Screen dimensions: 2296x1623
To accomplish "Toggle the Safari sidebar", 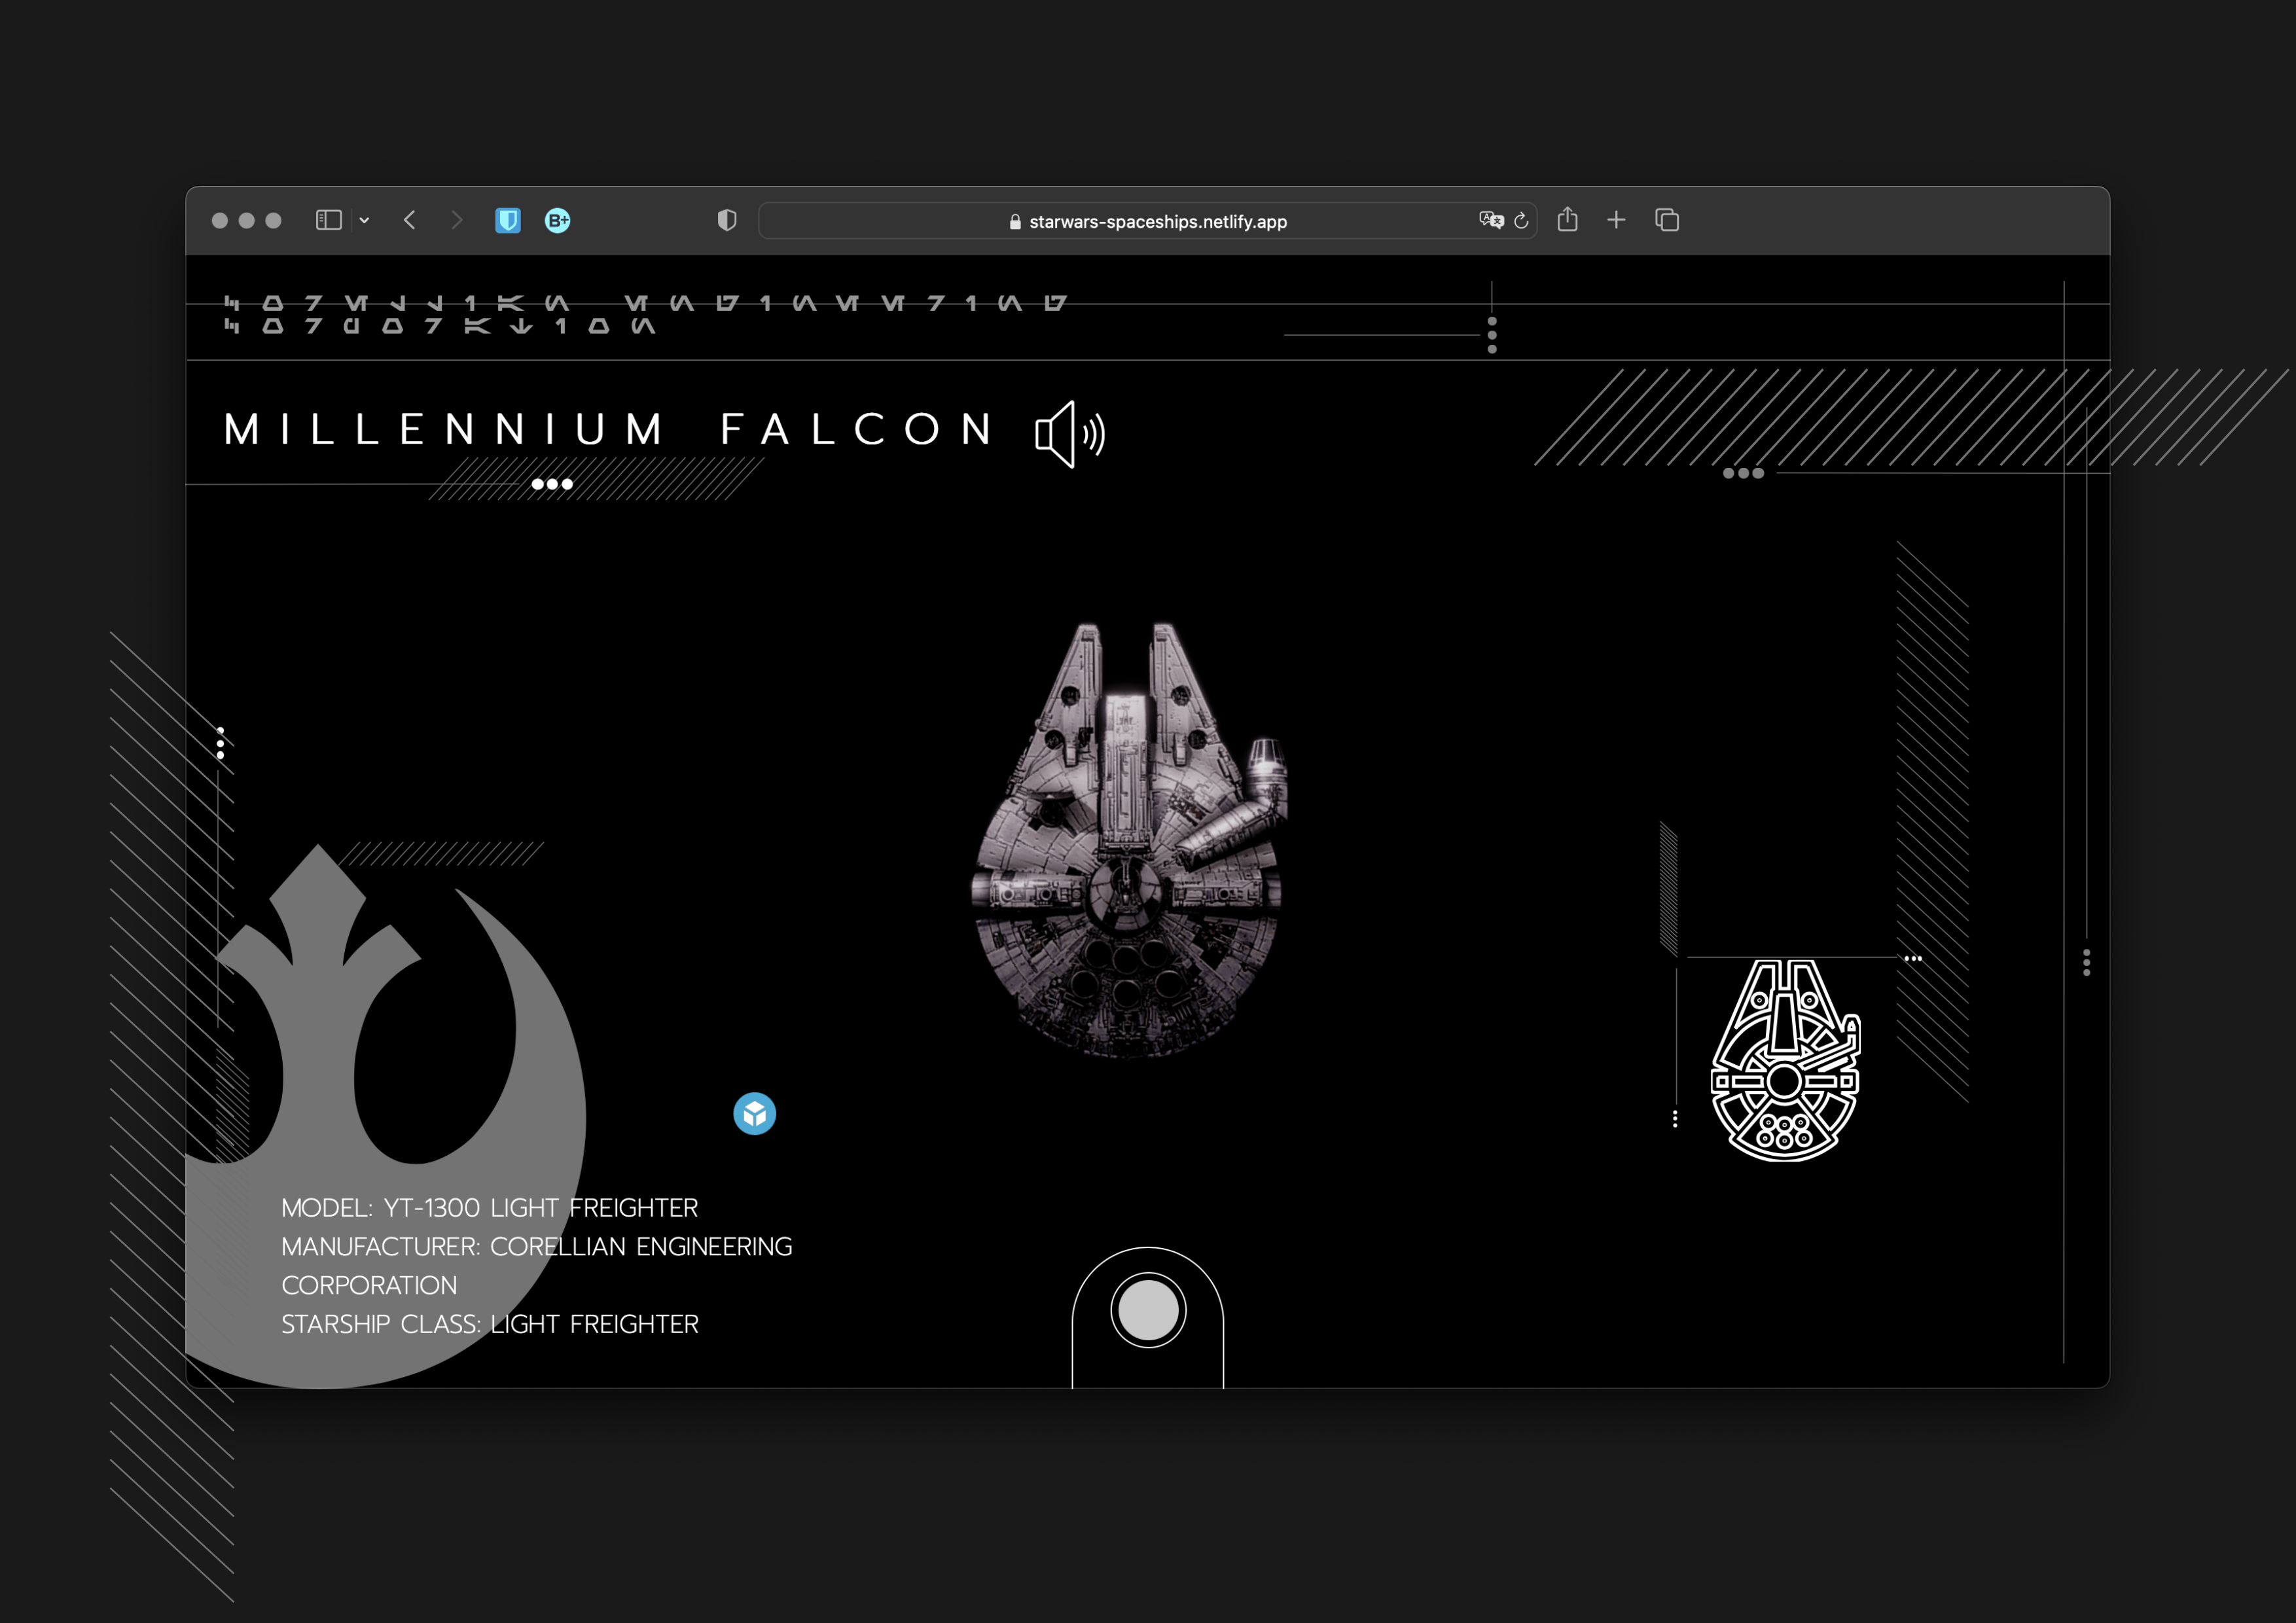I will [x=328, y=220].
